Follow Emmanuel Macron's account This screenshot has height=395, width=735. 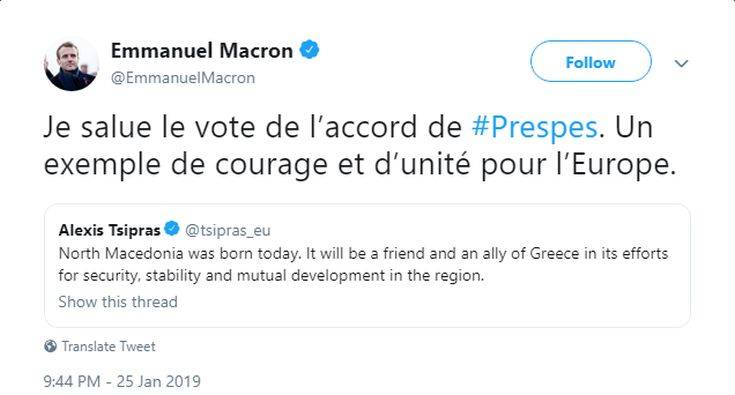[591, 61]
